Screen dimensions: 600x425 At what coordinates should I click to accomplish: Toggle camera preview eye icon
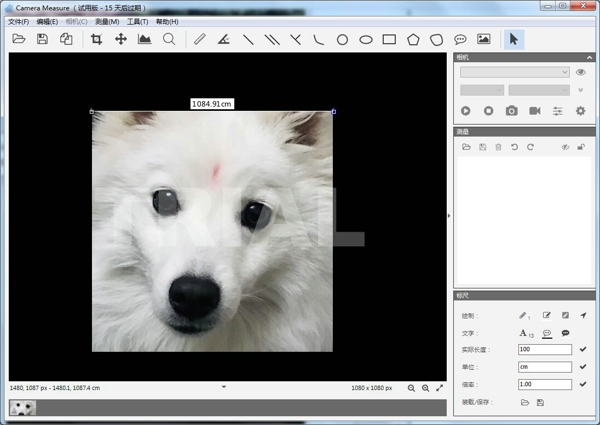[580, 72]
